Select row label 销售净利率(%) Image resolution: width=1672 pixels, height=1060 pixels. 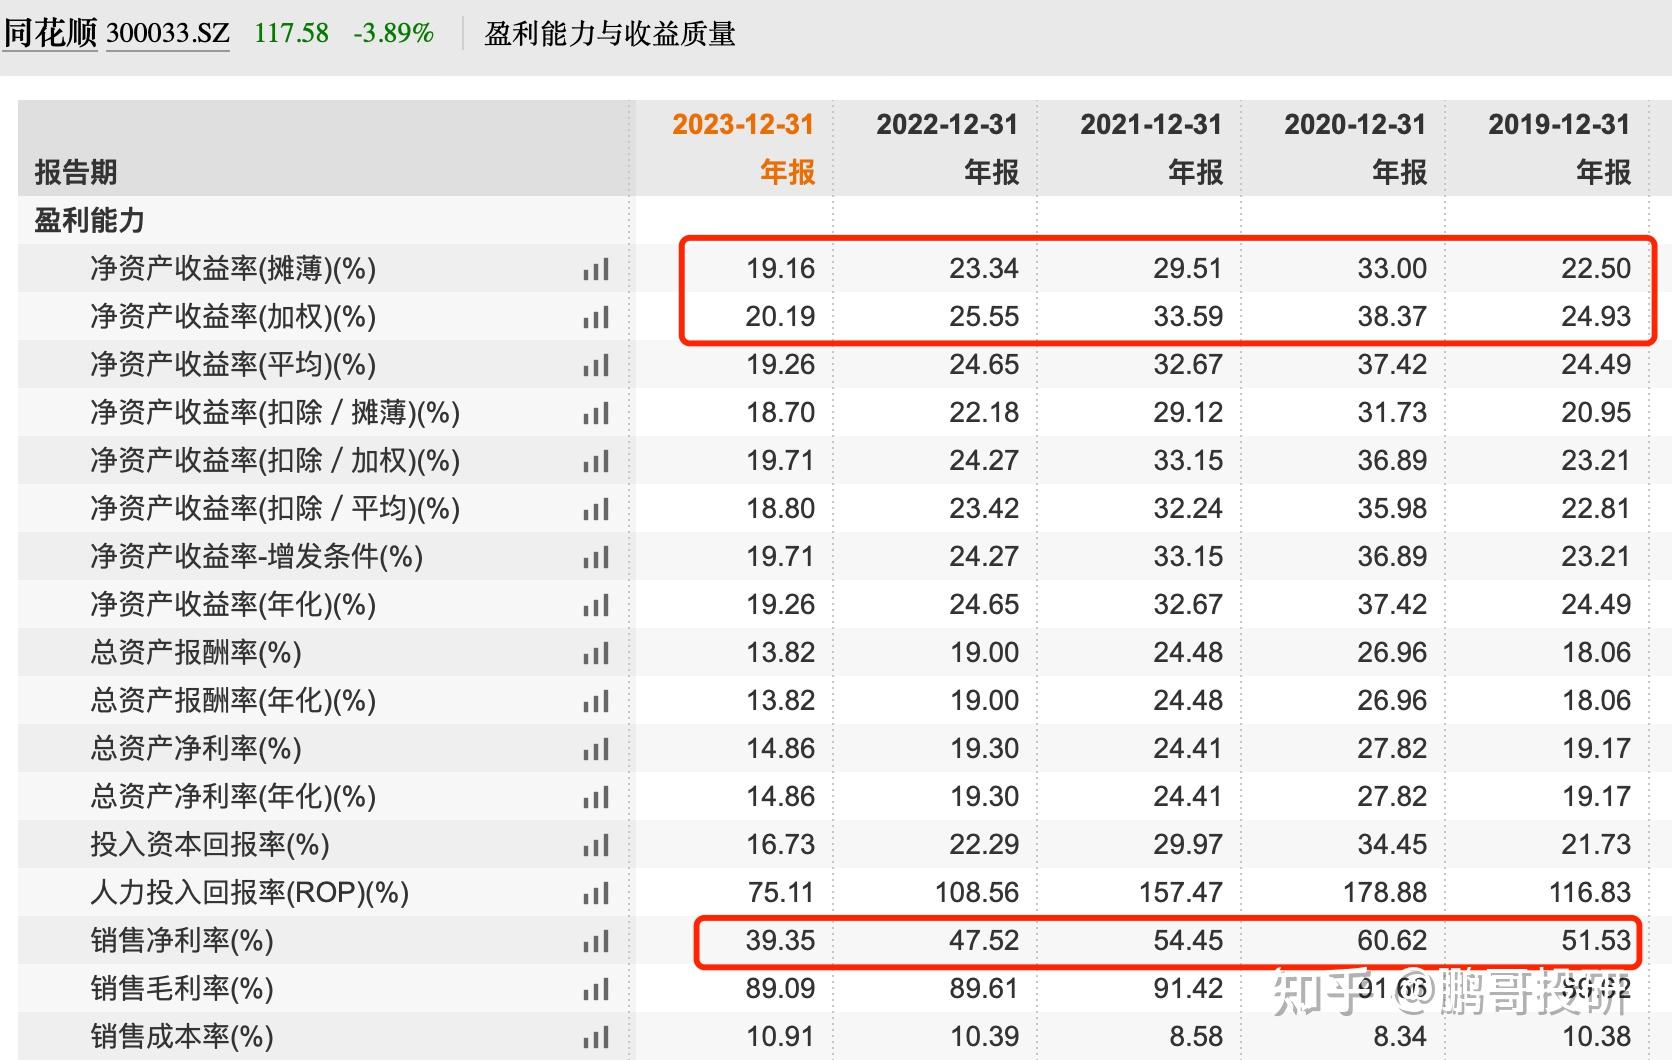(x=182, y=941)
